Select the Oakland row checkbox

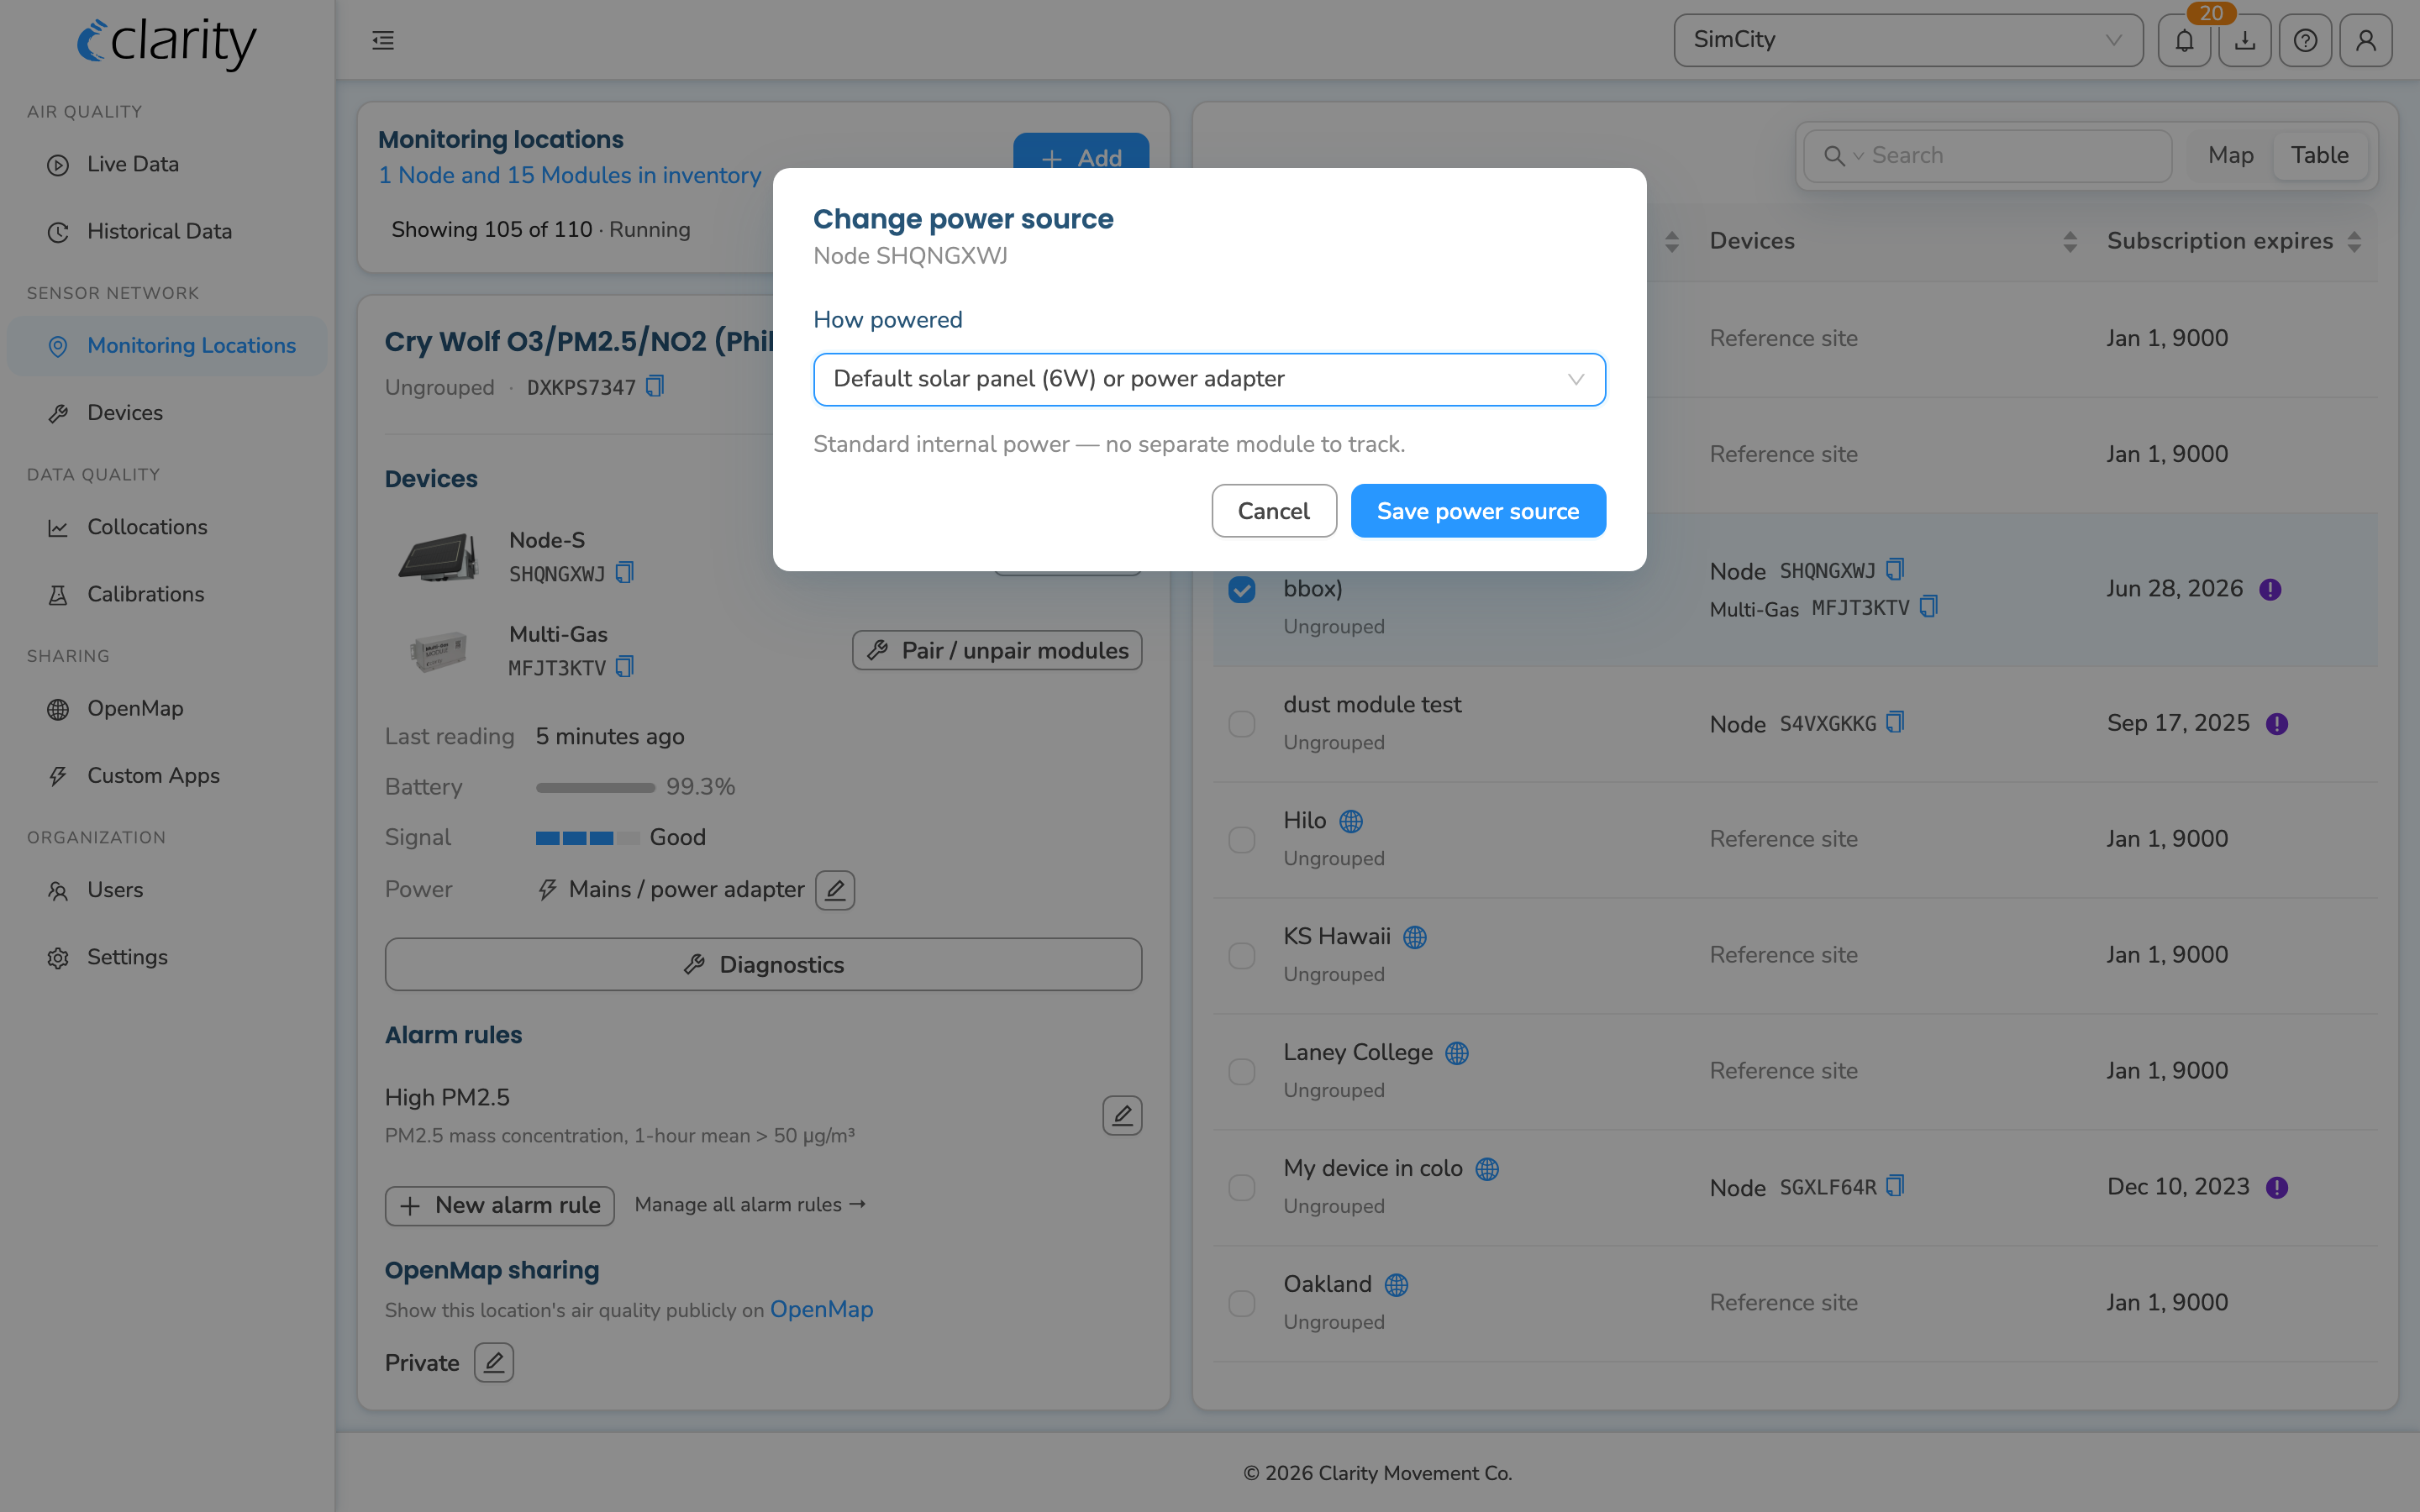click(1242, 1303)
